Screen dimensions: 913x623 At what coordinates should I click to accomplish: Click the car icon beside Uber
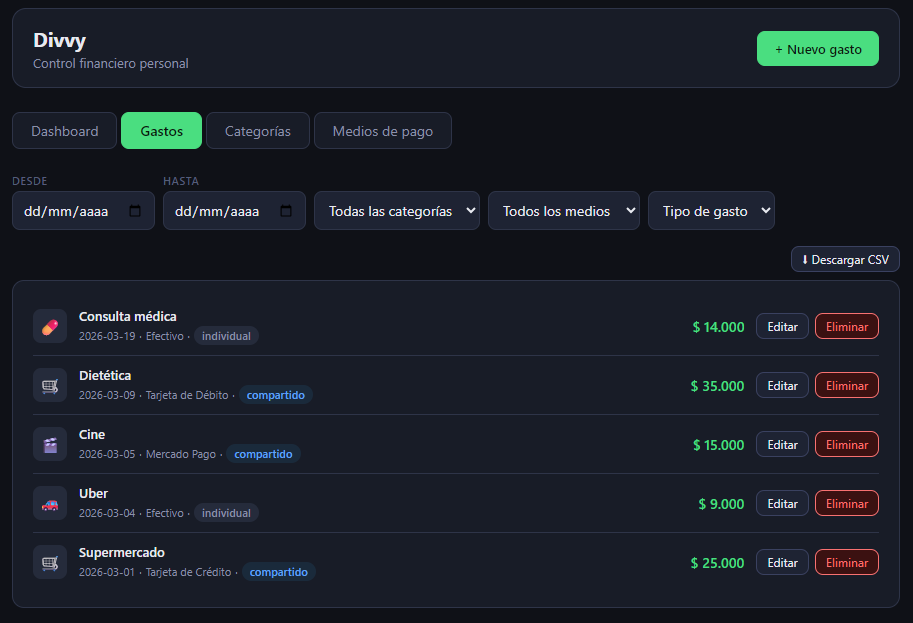(x=49, y=503)
